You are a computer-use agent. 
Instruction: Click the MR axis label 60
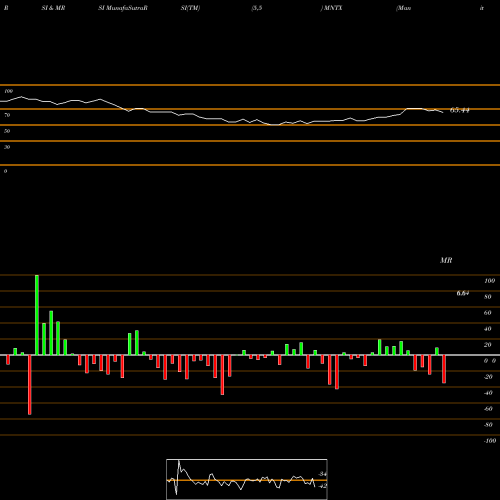tap(488, 313)
